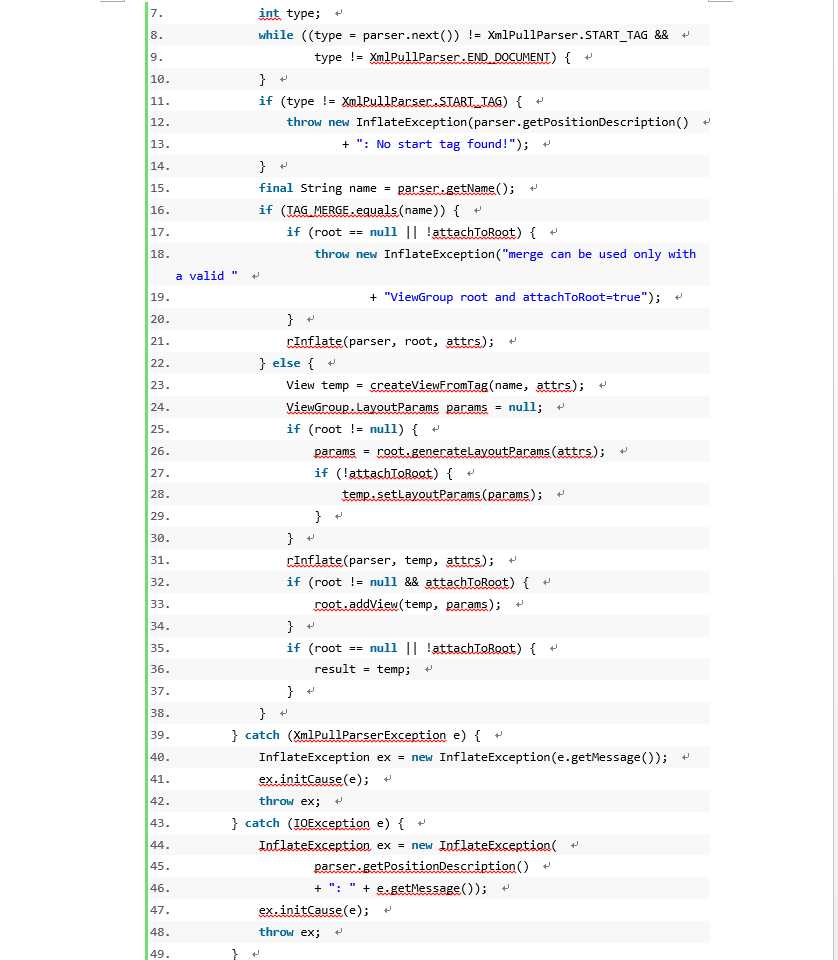Click 'rInflate(parser, temp, attrs);' on line 31

pos(390,560)
